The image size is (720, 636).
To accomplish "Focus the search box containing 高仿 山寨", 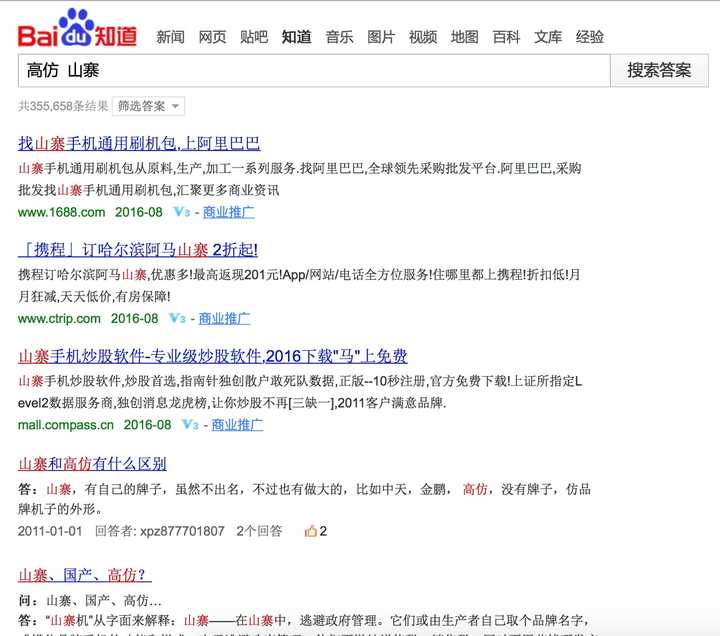I will (x=314, y=70).
